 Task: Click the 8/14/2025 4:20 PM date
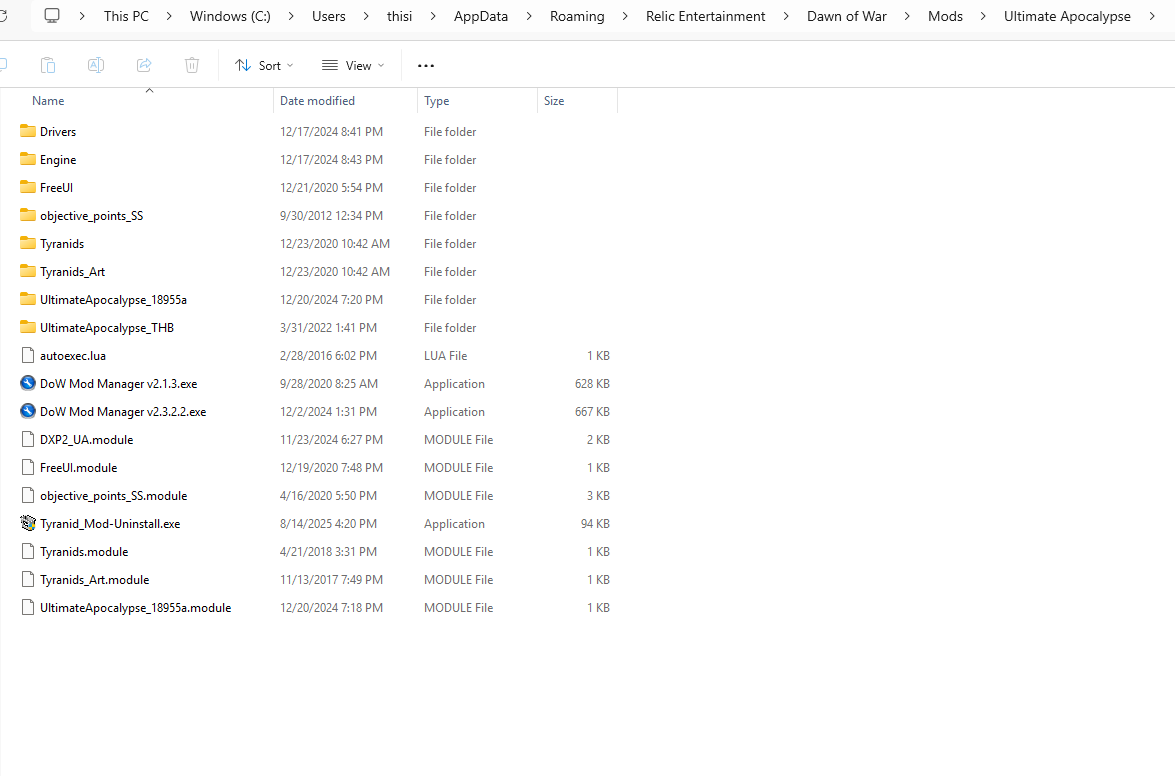[328, 524]
